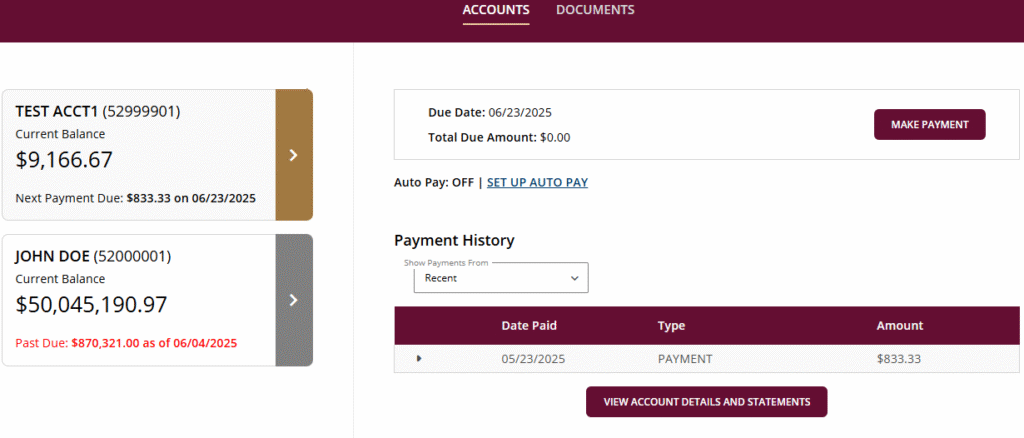Click the Amount column header

900,325
